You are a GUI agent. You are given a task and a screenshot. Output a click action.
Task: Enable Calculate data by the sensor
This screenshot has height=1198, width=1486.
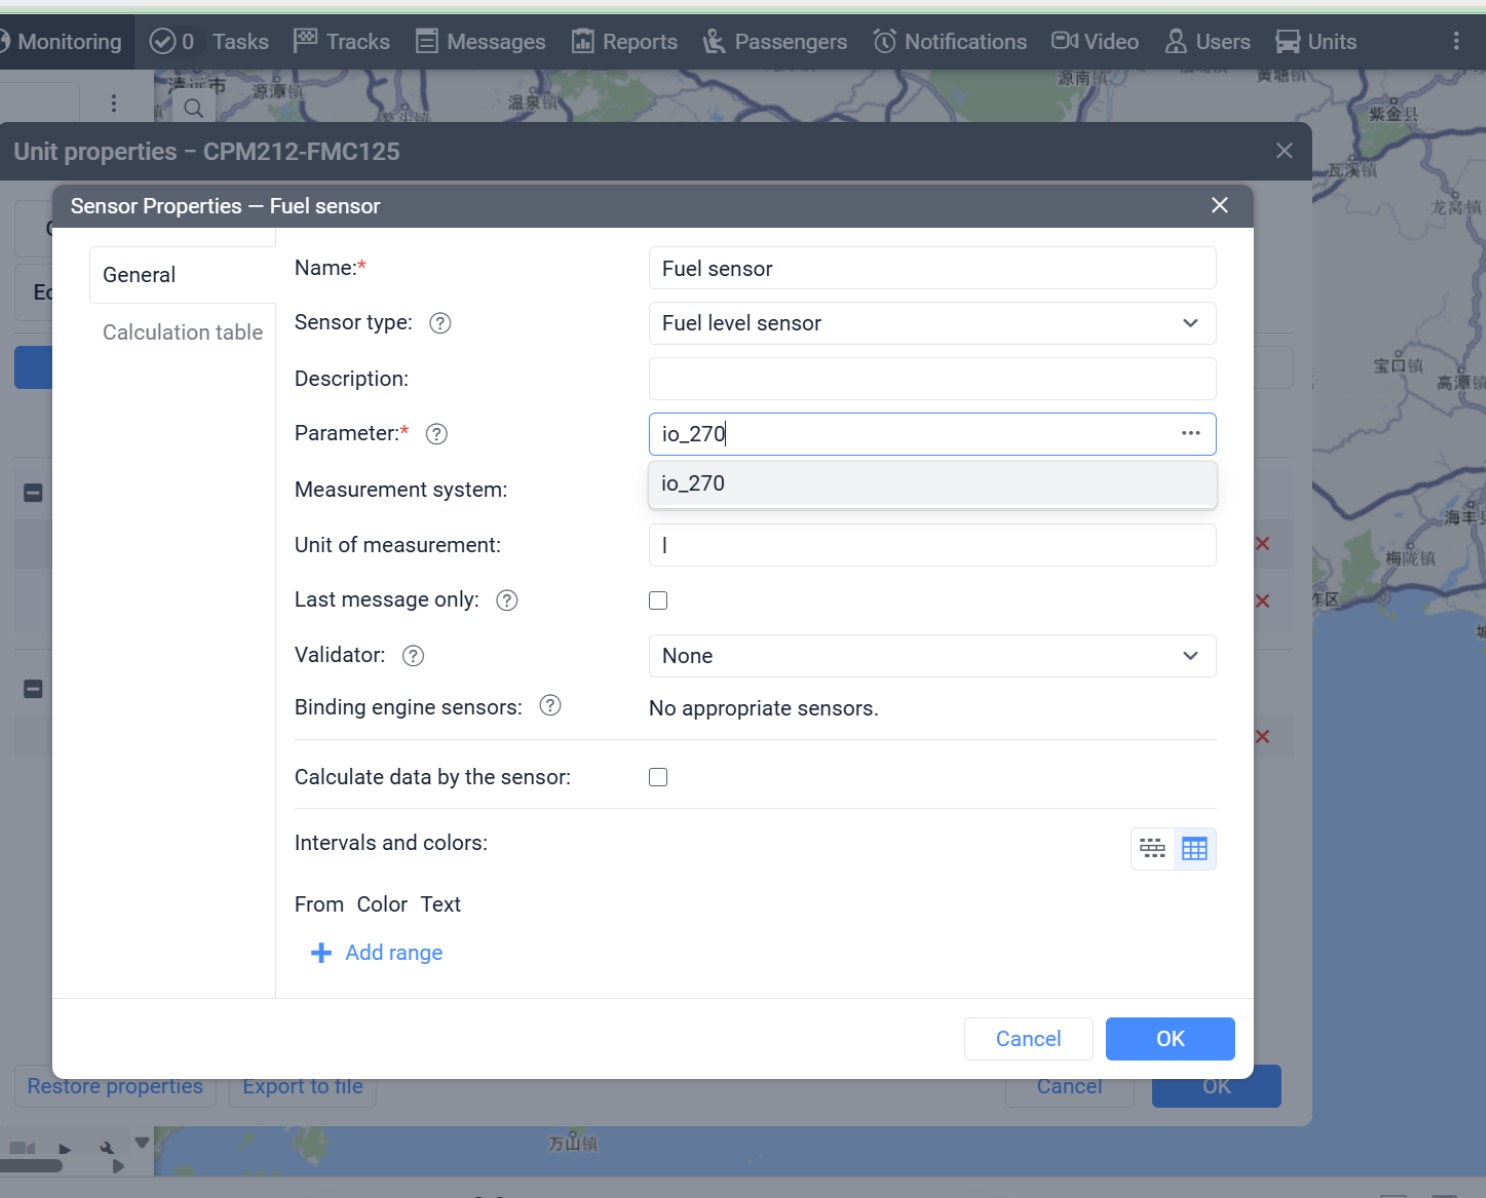point(658,777)
